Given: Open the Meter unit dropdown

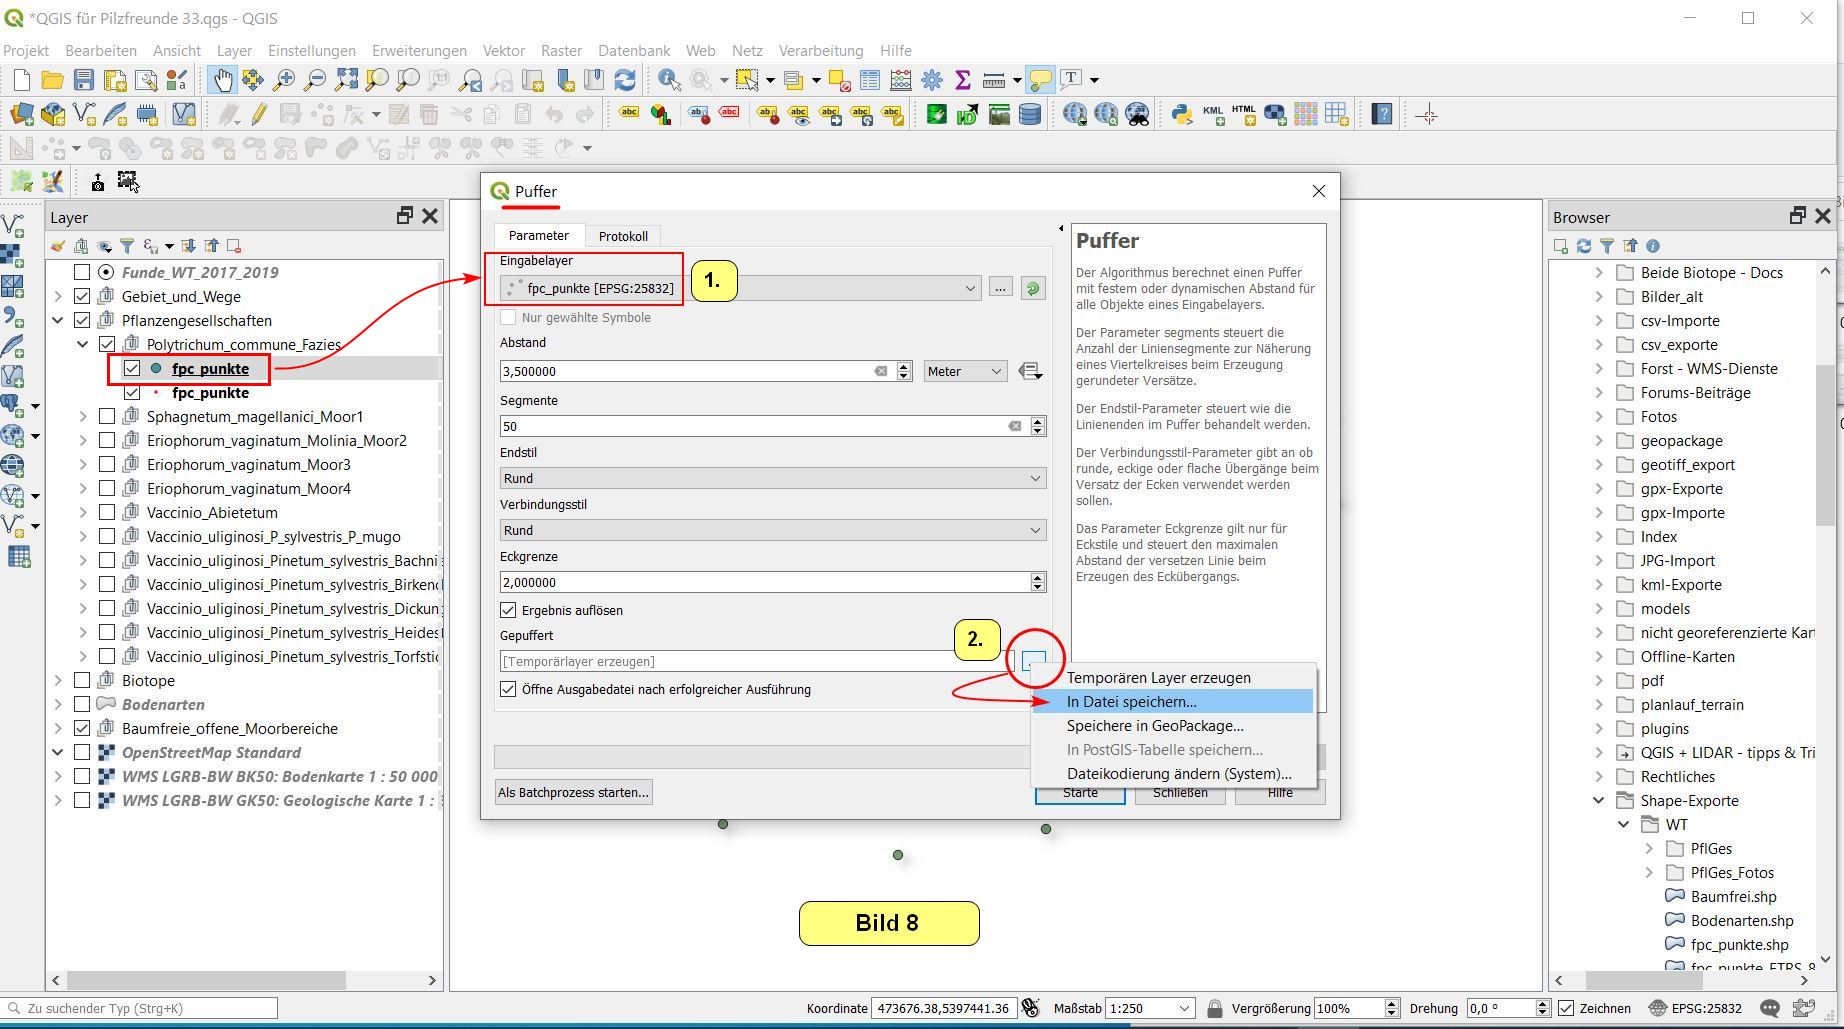Looking at the screenshot, I should coord(964,371).
